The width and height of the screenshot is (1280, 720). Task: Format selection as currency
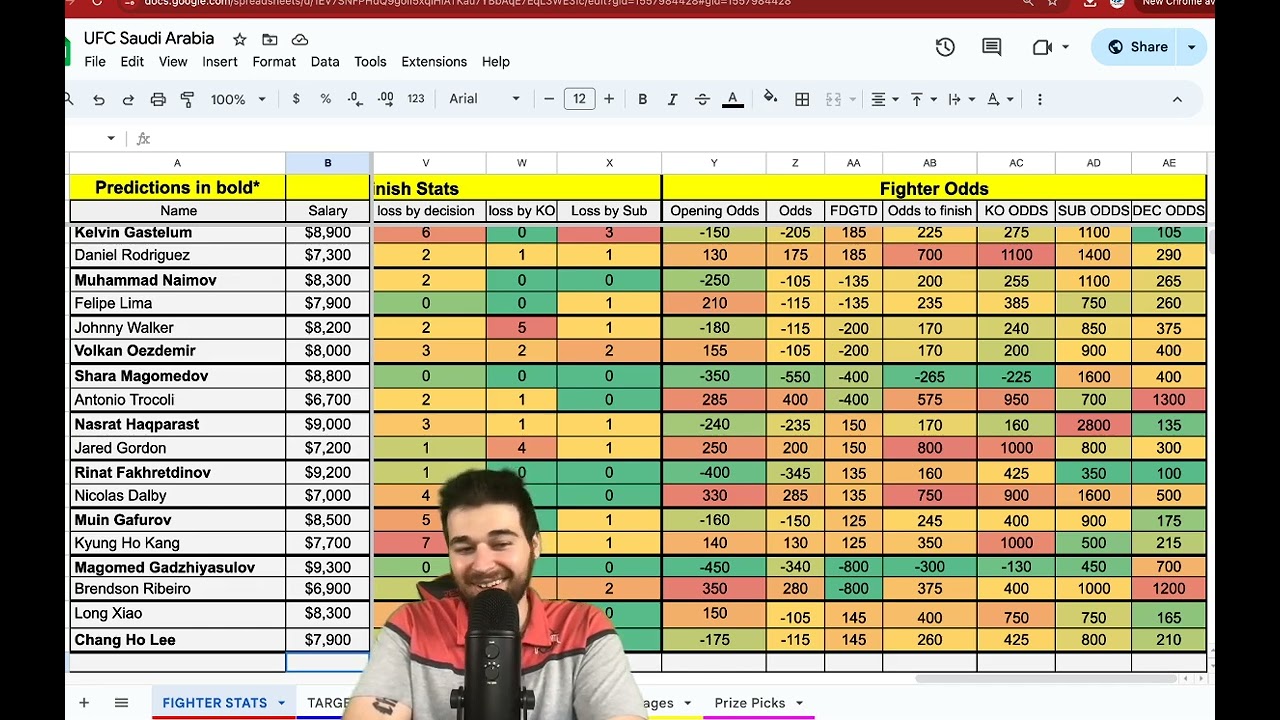point(296,99)
